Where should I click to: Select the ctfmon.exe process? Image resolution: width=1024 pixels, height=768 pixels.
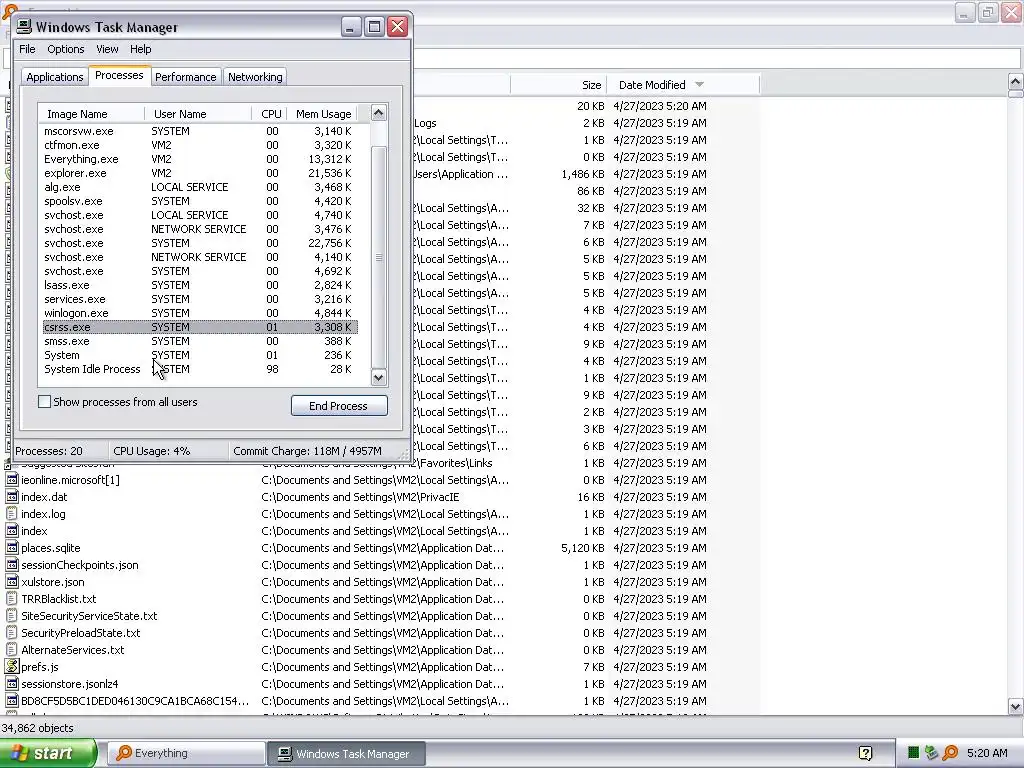200,145
